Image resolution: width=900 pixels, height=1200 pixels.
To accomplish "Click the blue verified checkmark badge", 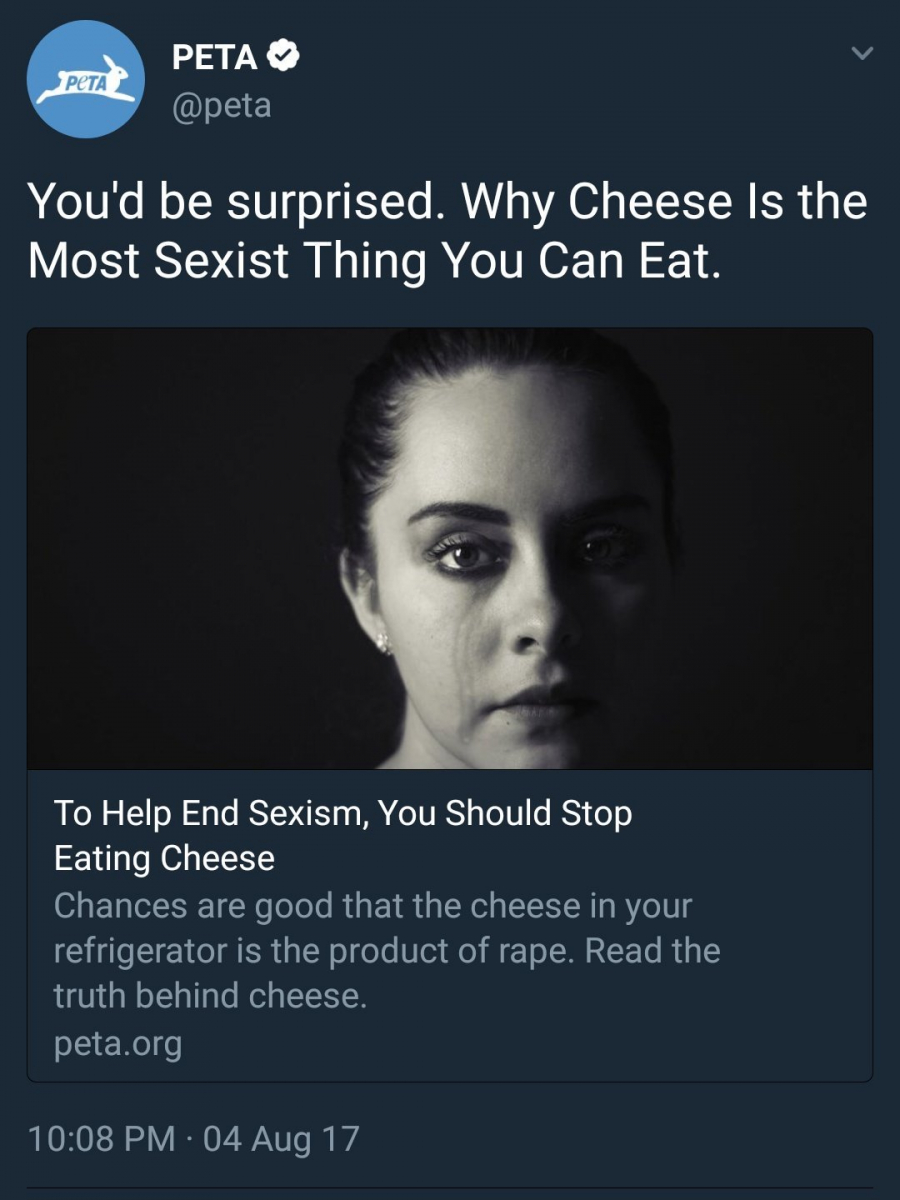I will tap(286, 59).
